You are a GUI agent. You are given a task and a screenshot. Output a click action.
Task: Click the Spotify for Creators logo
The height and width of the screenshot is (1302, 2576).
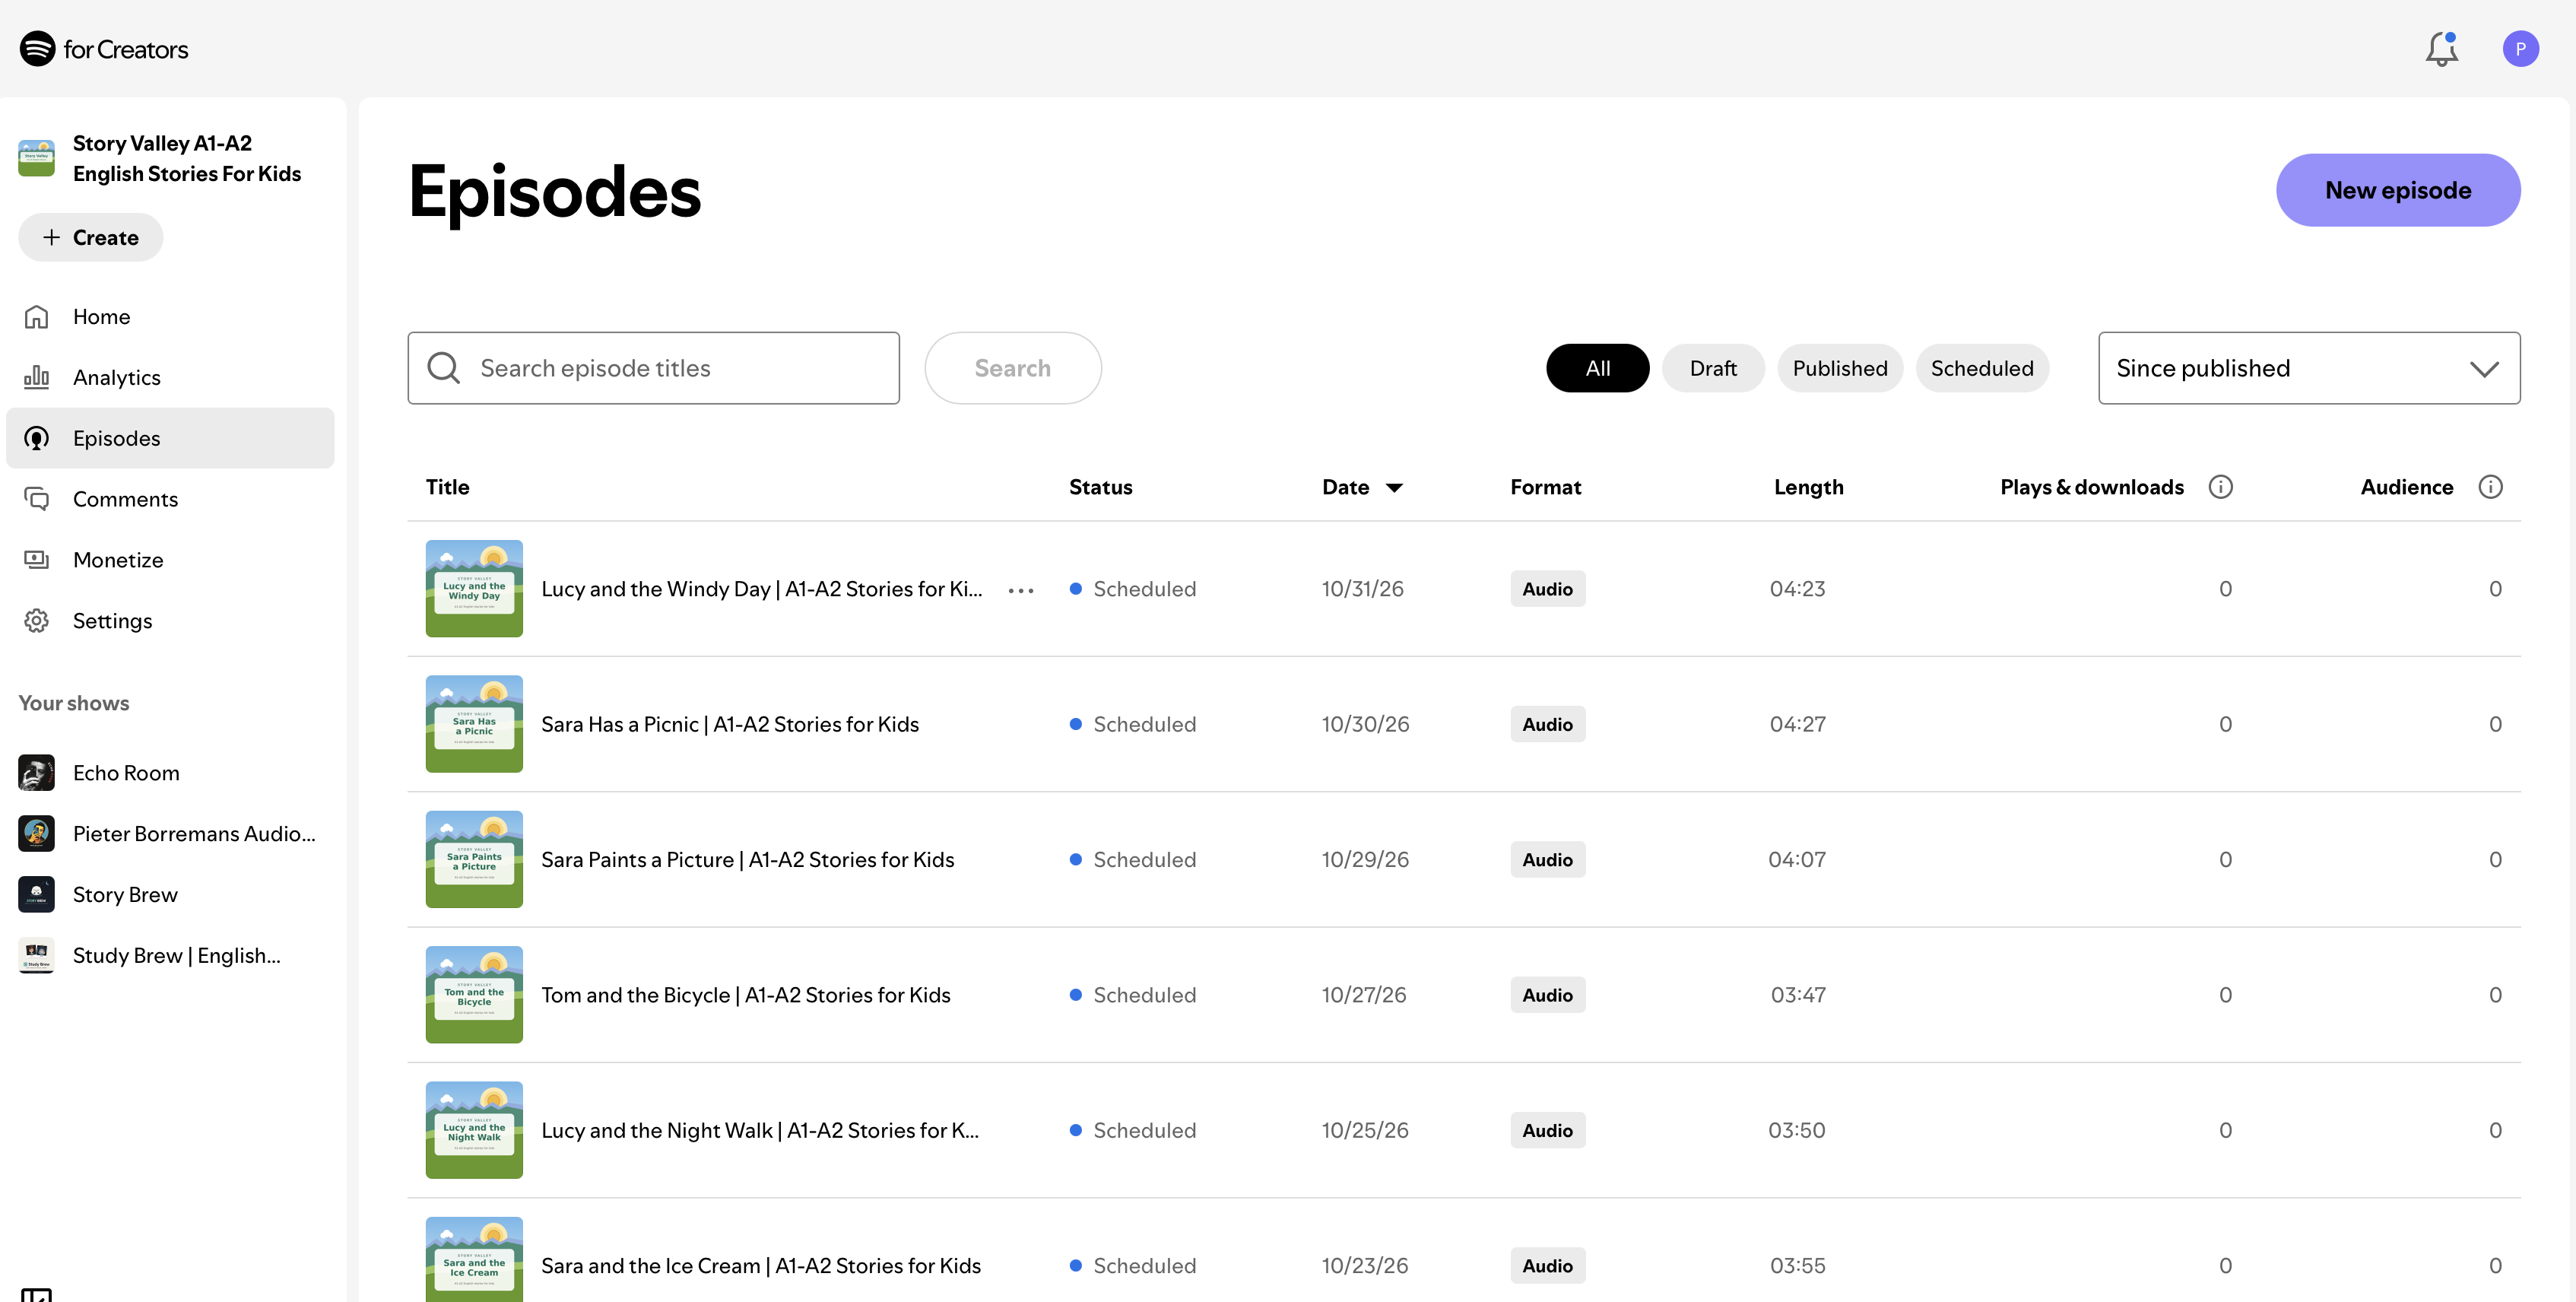104,49
